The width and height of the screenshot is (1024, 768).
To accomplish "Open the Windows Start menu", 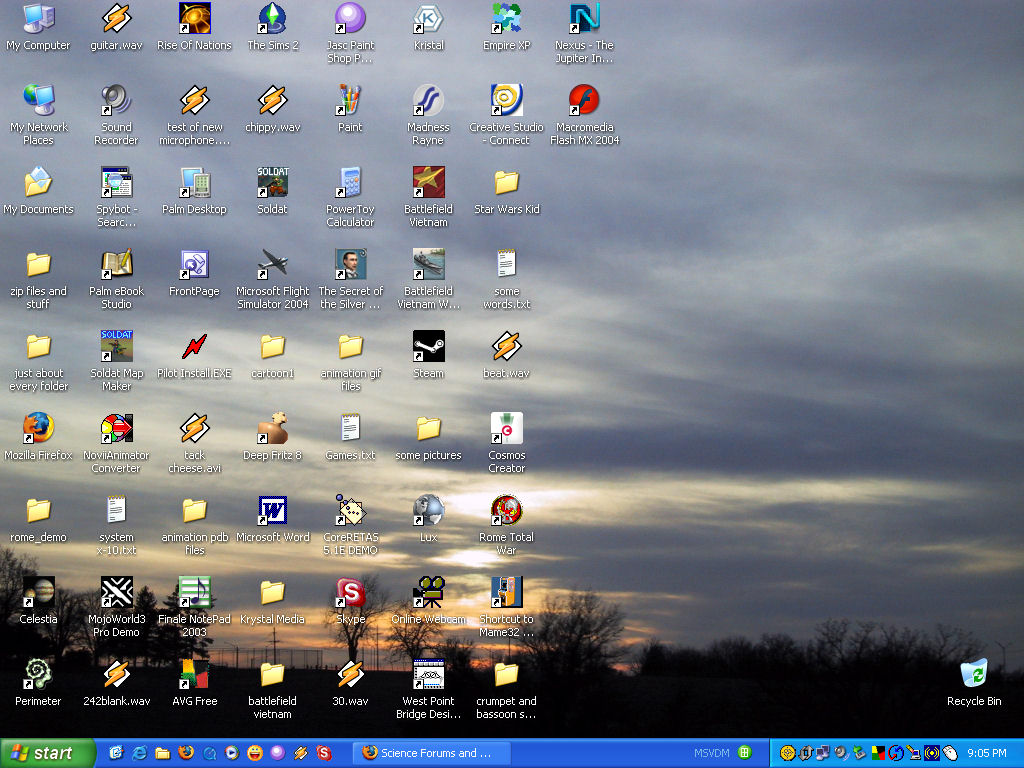I will (x=42, y=753).
